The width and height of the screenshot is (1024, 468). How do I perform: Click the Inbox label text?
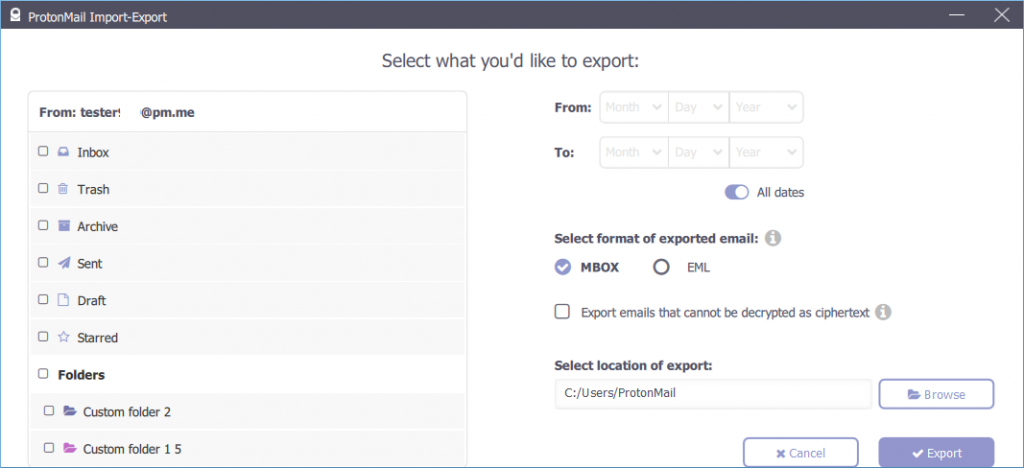pos(93,152)
